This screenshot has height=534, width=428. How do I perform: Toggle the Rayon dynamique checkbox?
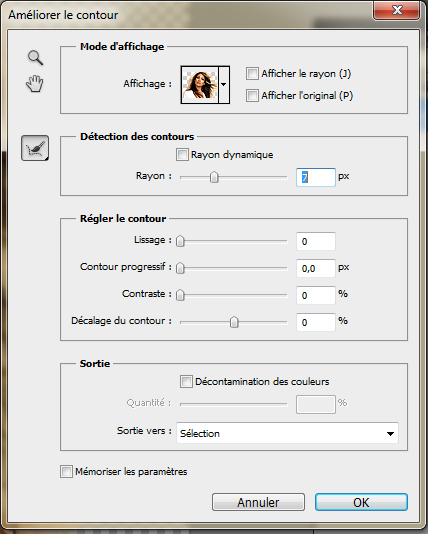(x=182, y=155)
